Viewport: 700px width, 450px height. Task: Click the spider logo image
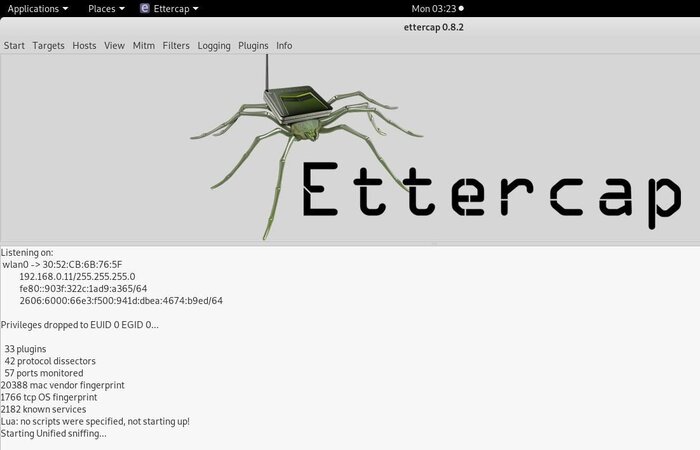point(306,147)
